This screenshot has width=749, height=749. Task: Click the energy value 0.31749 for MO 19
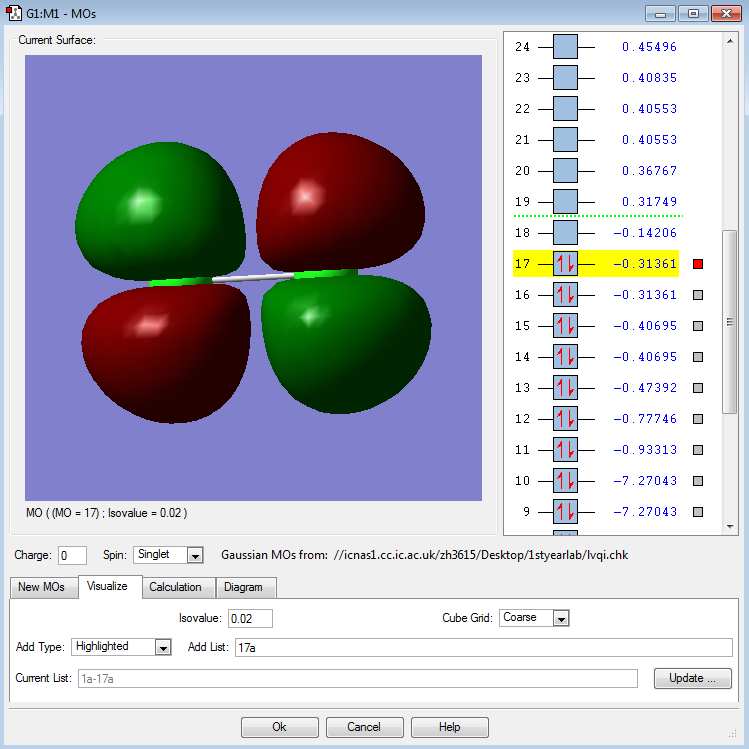[649, 202]
